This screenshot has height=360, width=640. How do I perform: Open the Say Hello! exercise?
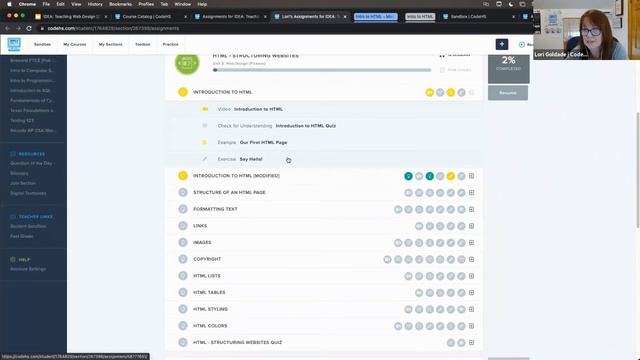(251, 159)
